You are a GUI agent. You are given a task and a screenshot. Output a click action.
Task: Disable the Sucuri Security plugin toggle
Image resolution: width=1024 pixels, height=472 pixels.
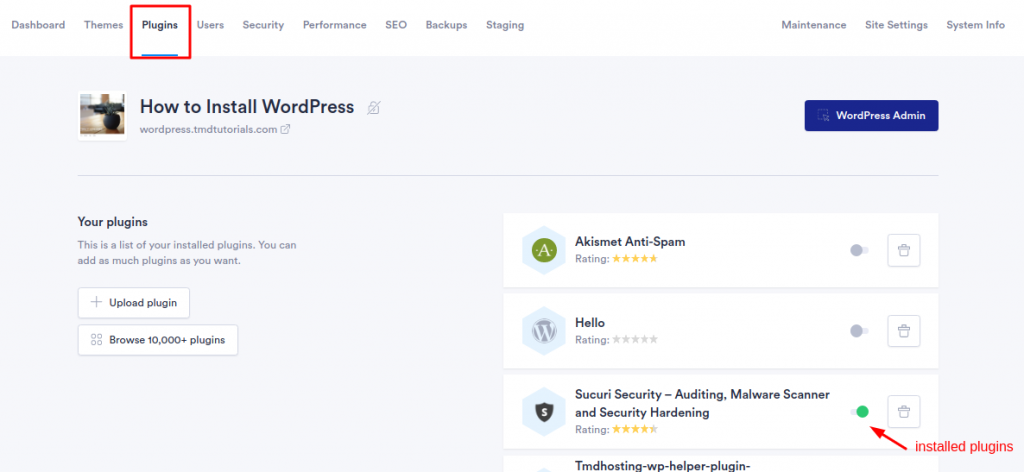pyautogui.click(x=859, y=411)
